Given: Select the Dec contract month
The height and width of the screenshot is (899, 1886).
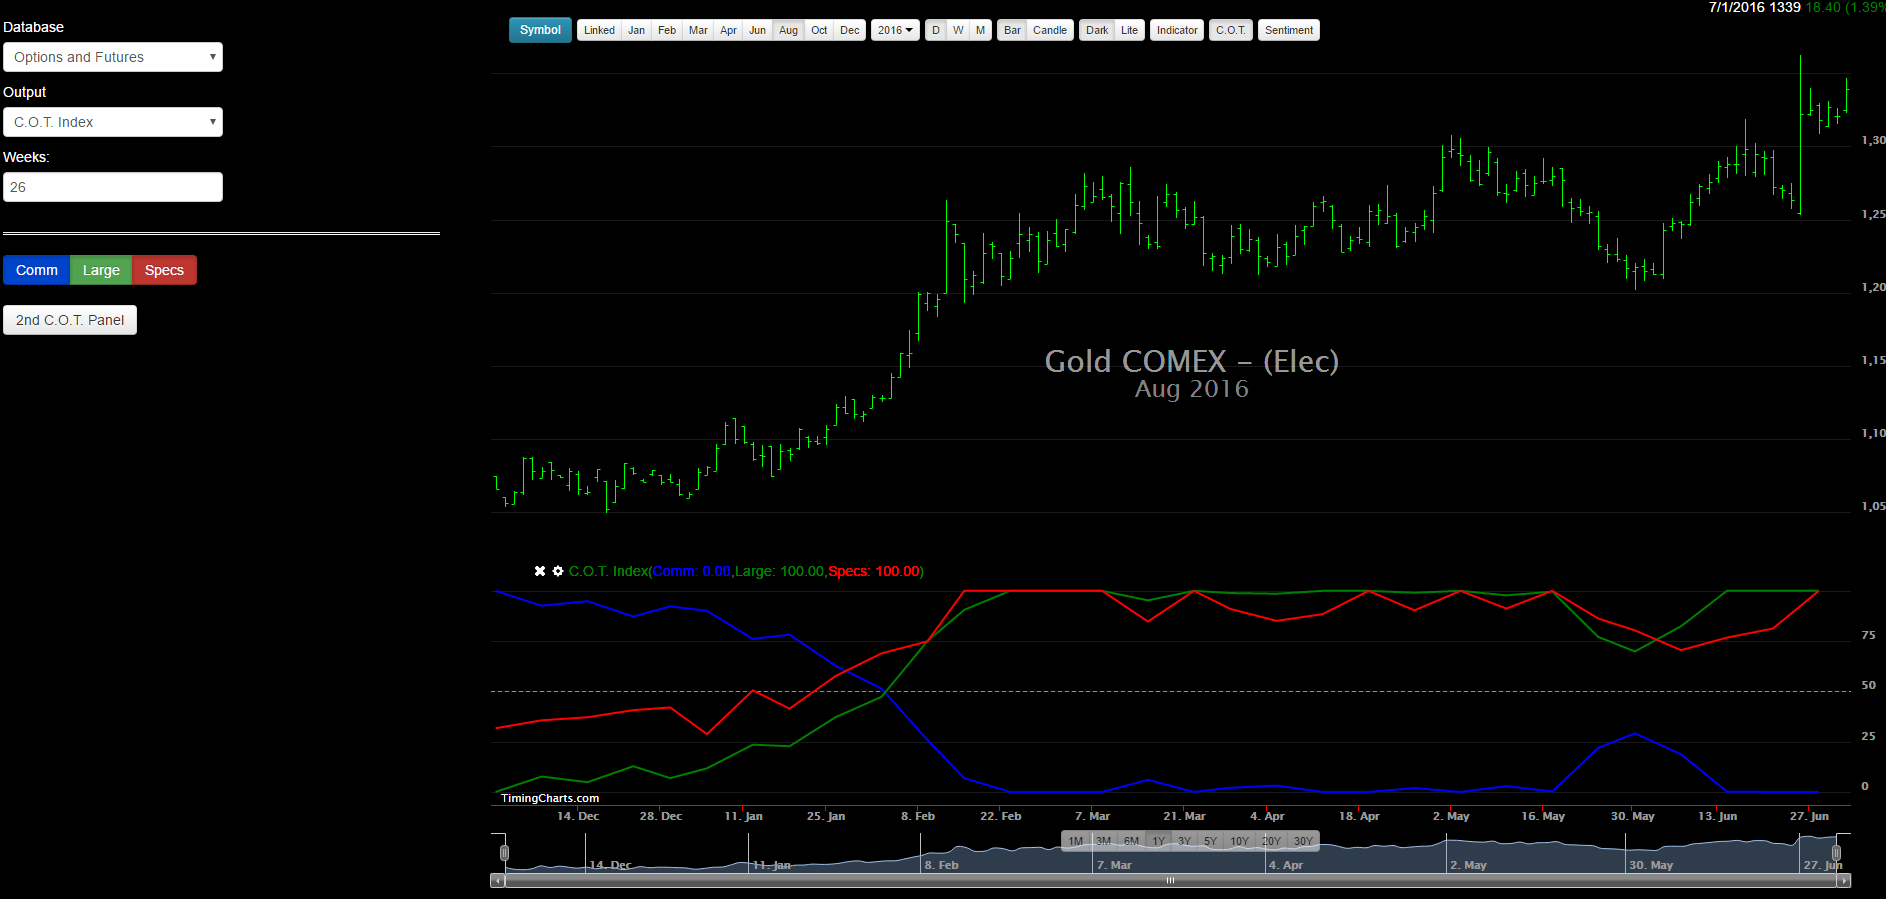Looking at the screenshot, I should pyautogui.click(x=850, y=30).
